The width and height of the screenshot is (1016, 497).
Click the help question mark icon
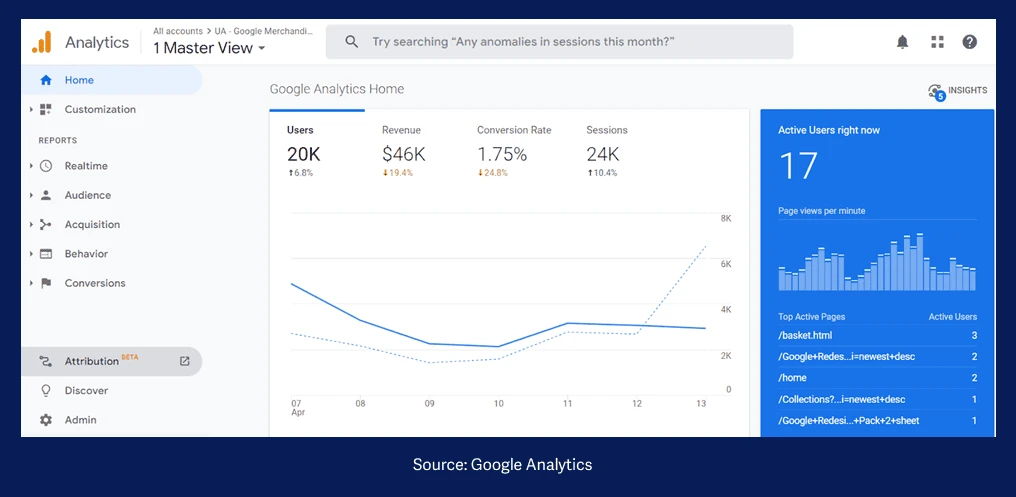pos(969,42)
